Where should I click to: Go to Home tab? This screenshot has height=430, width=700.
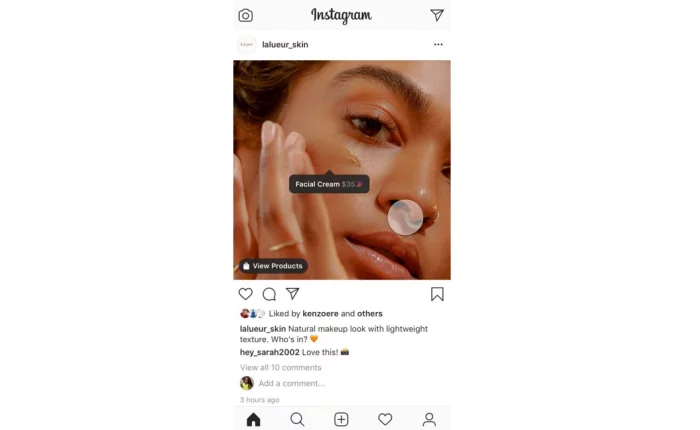point(253,419)
